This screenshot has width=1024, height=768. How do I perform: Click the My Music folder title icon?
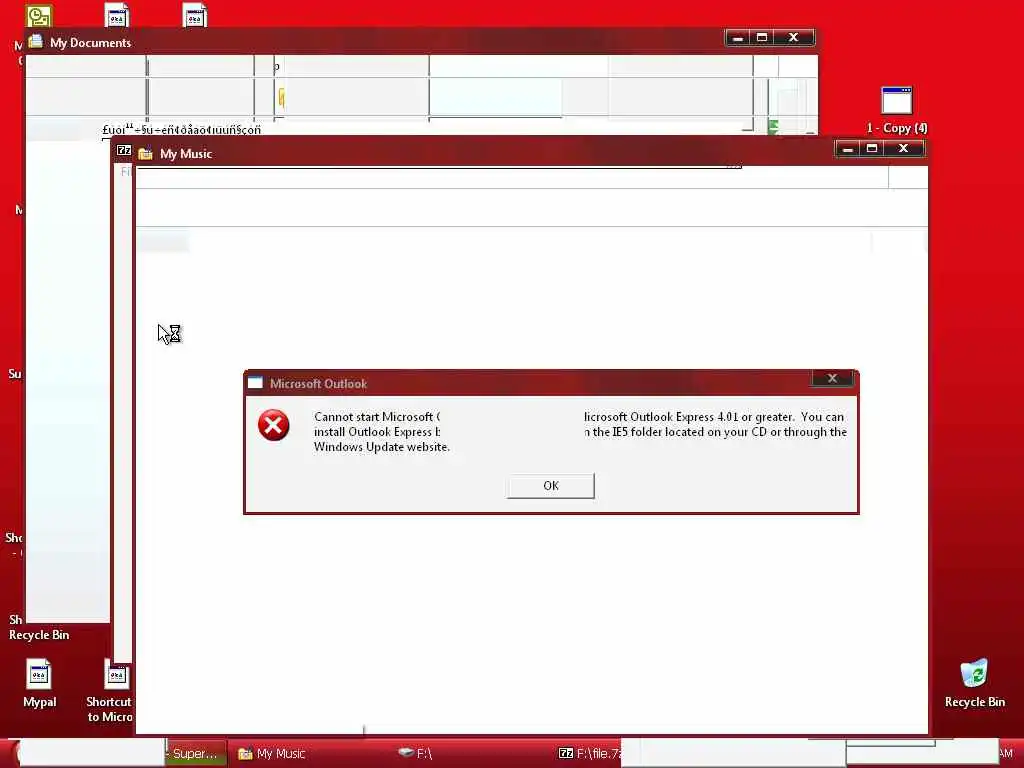(145, 153)
